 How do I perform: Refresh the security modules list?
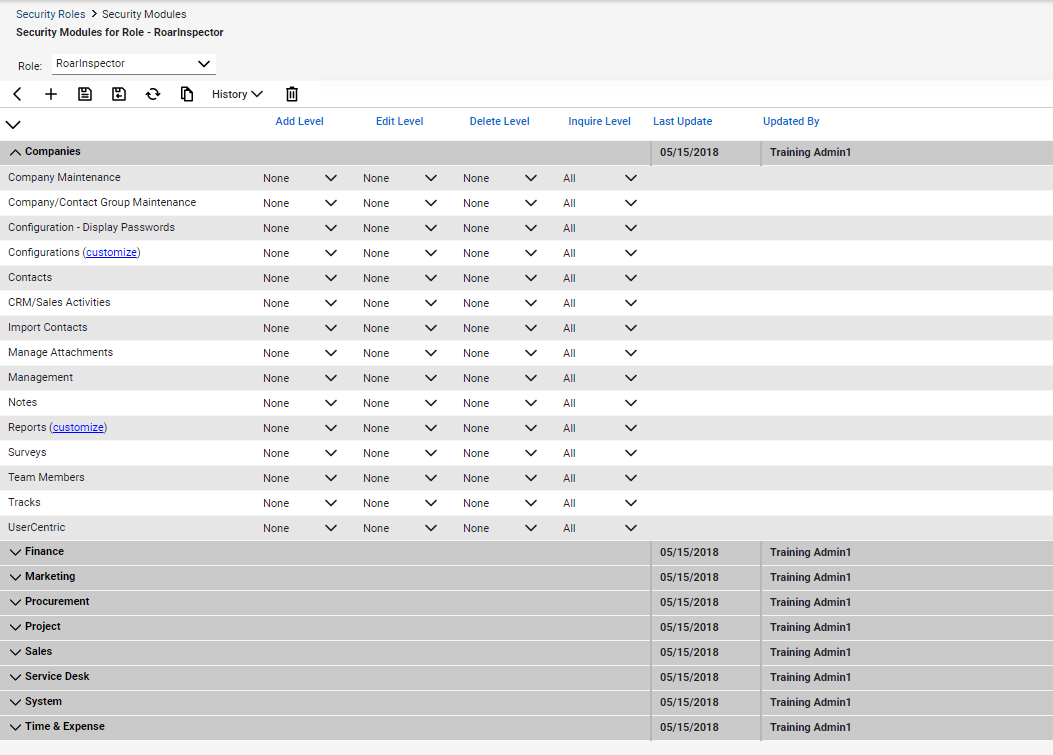(x=153, y=93)
